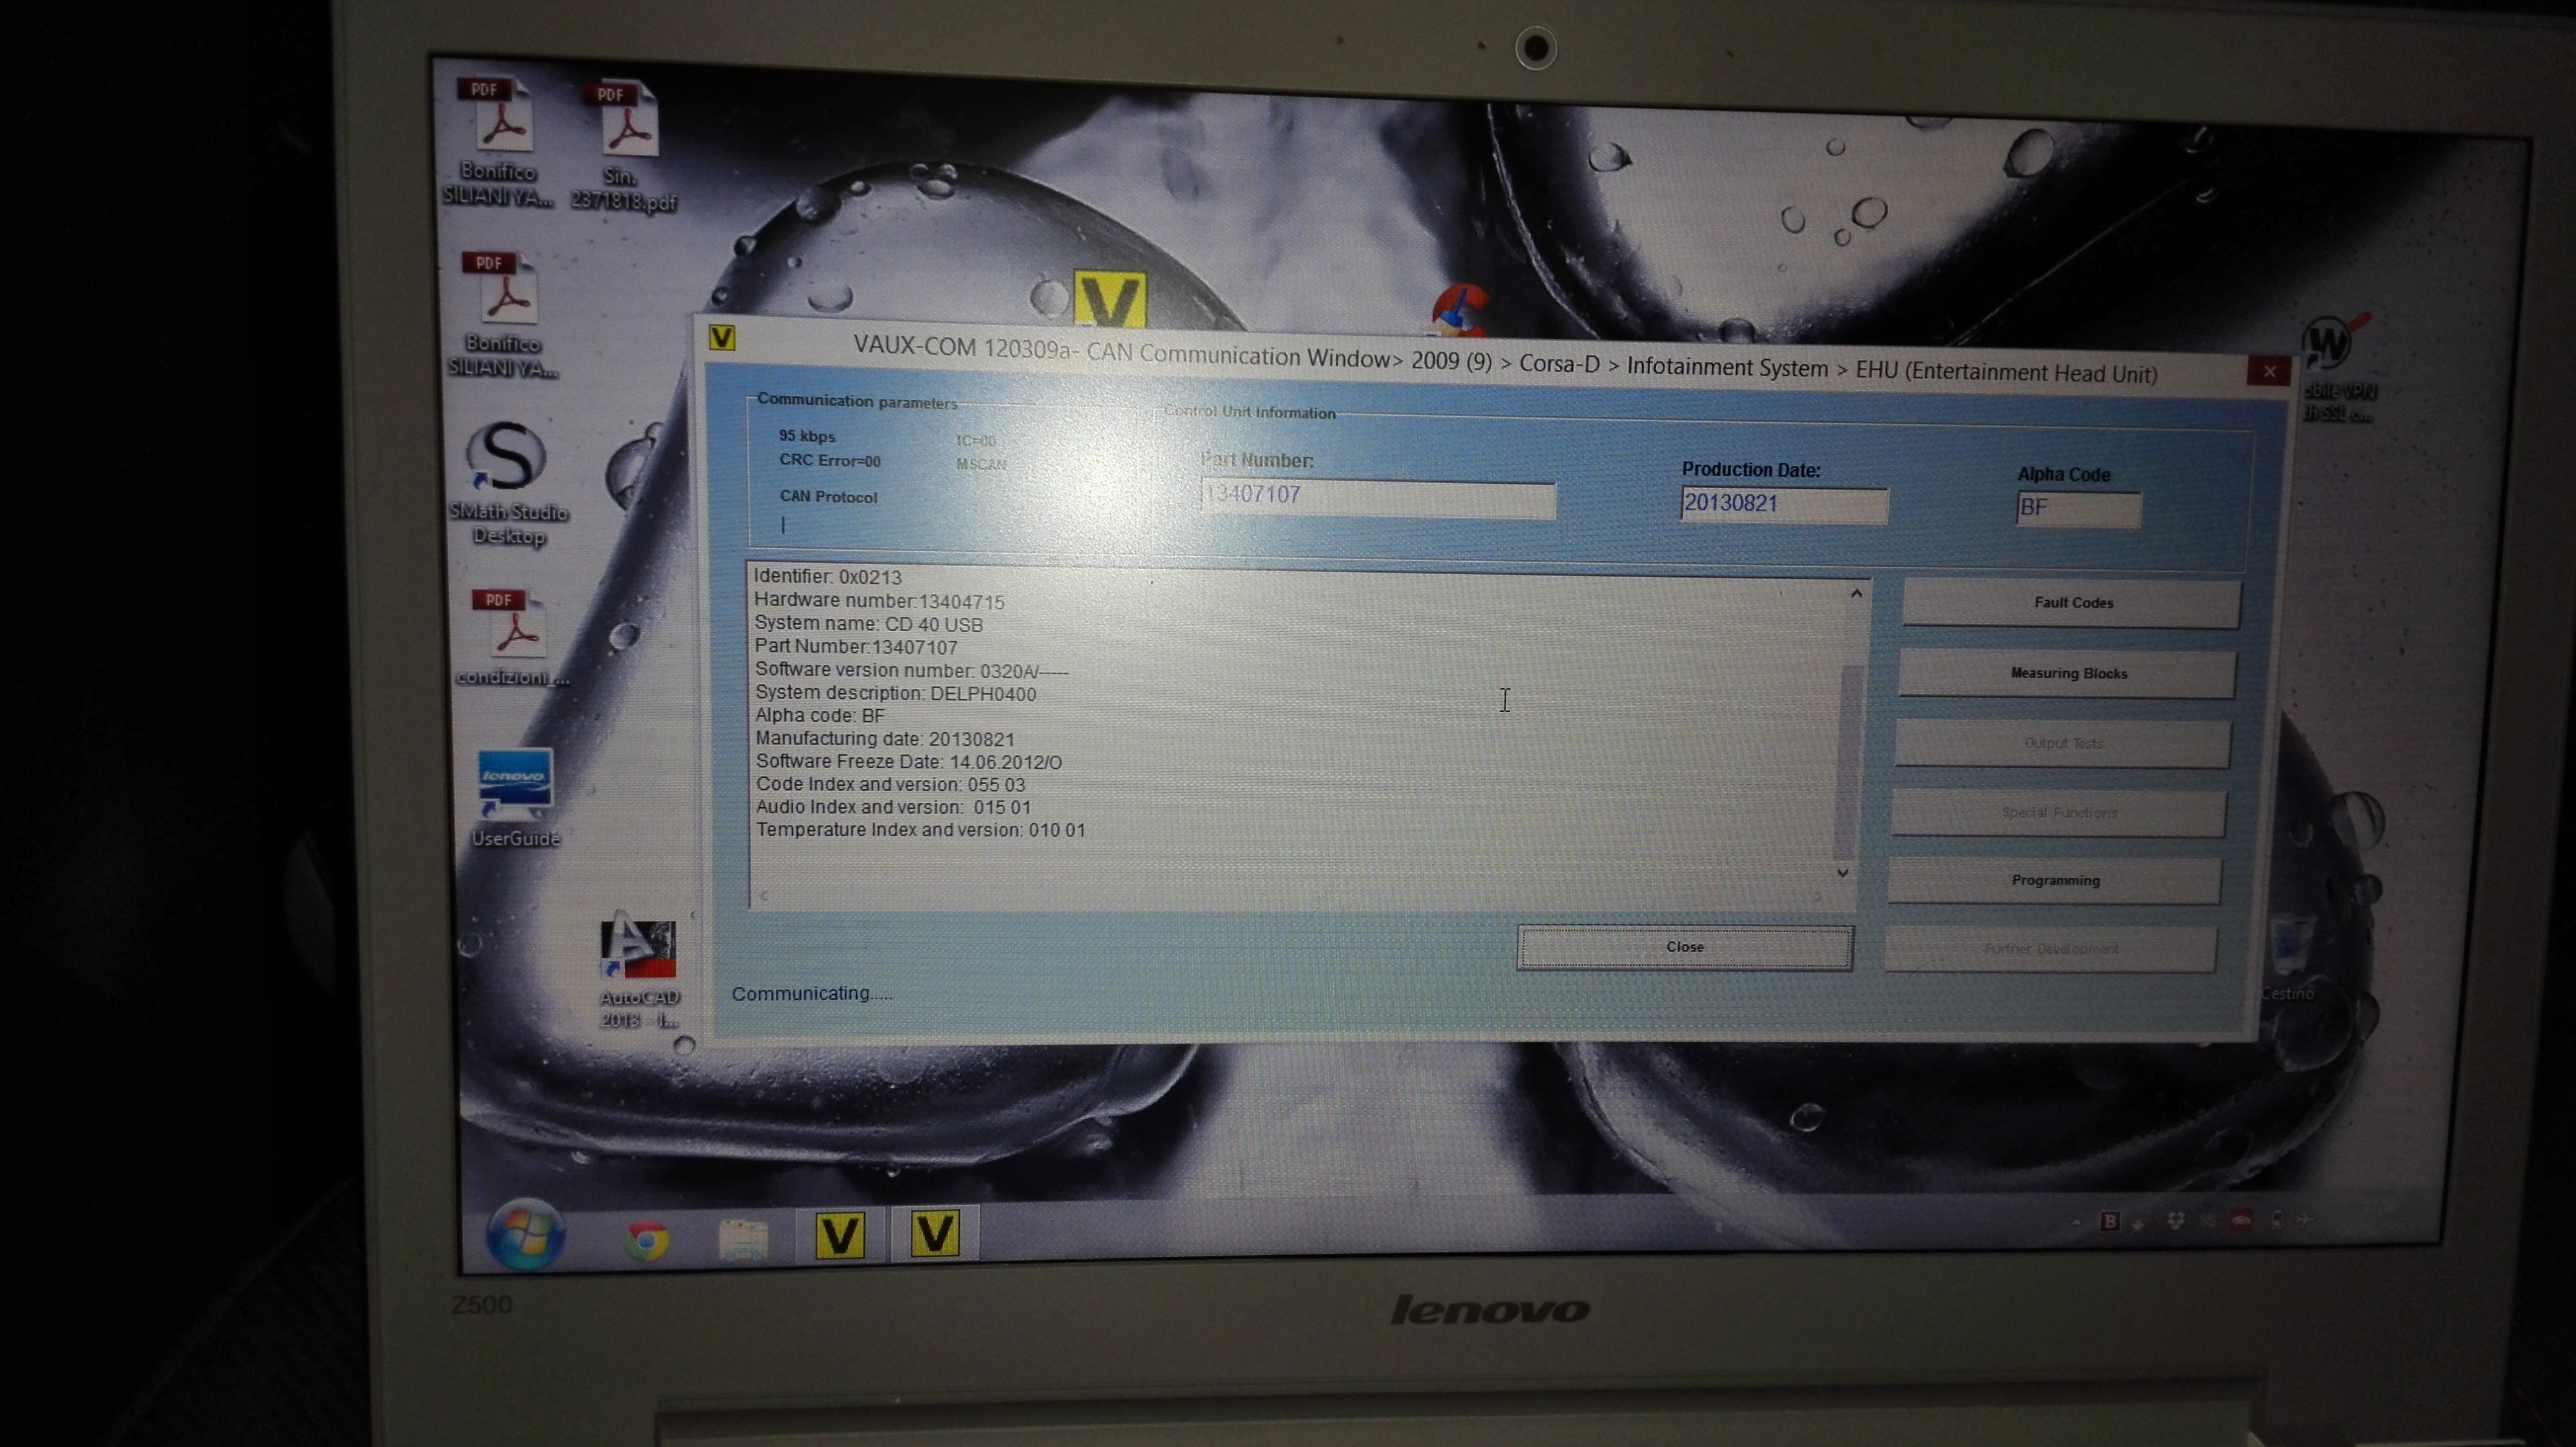Select 'Software version number: 0320A' line

click(x=912, y=670)
